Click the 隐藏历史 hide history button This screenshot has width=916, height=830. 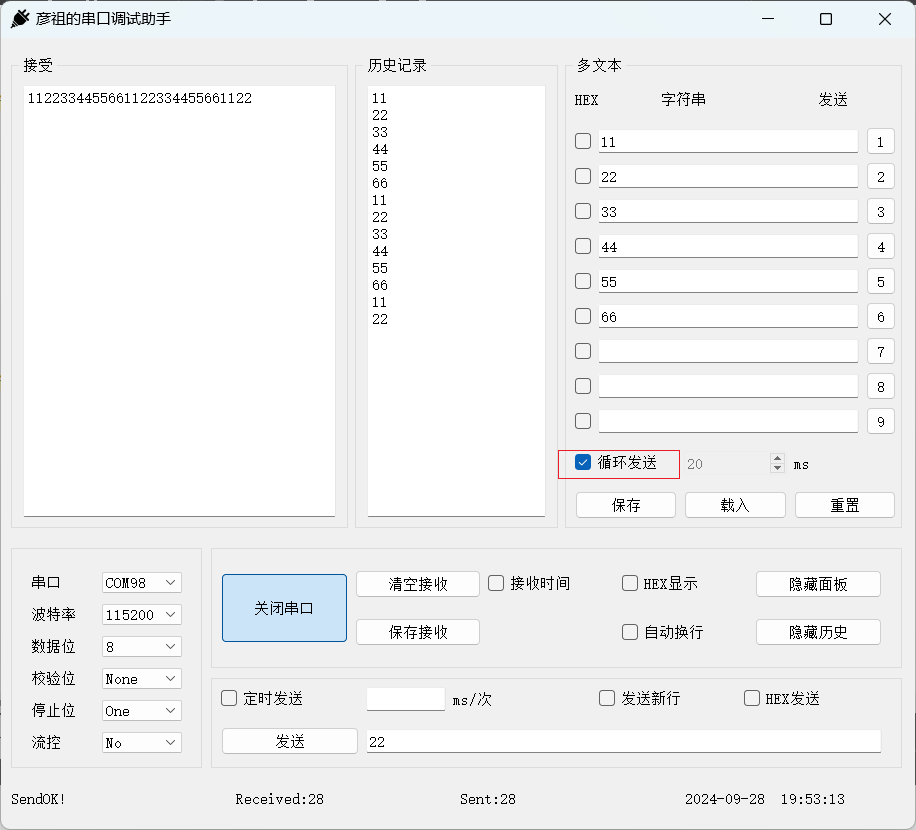[818, 632]
